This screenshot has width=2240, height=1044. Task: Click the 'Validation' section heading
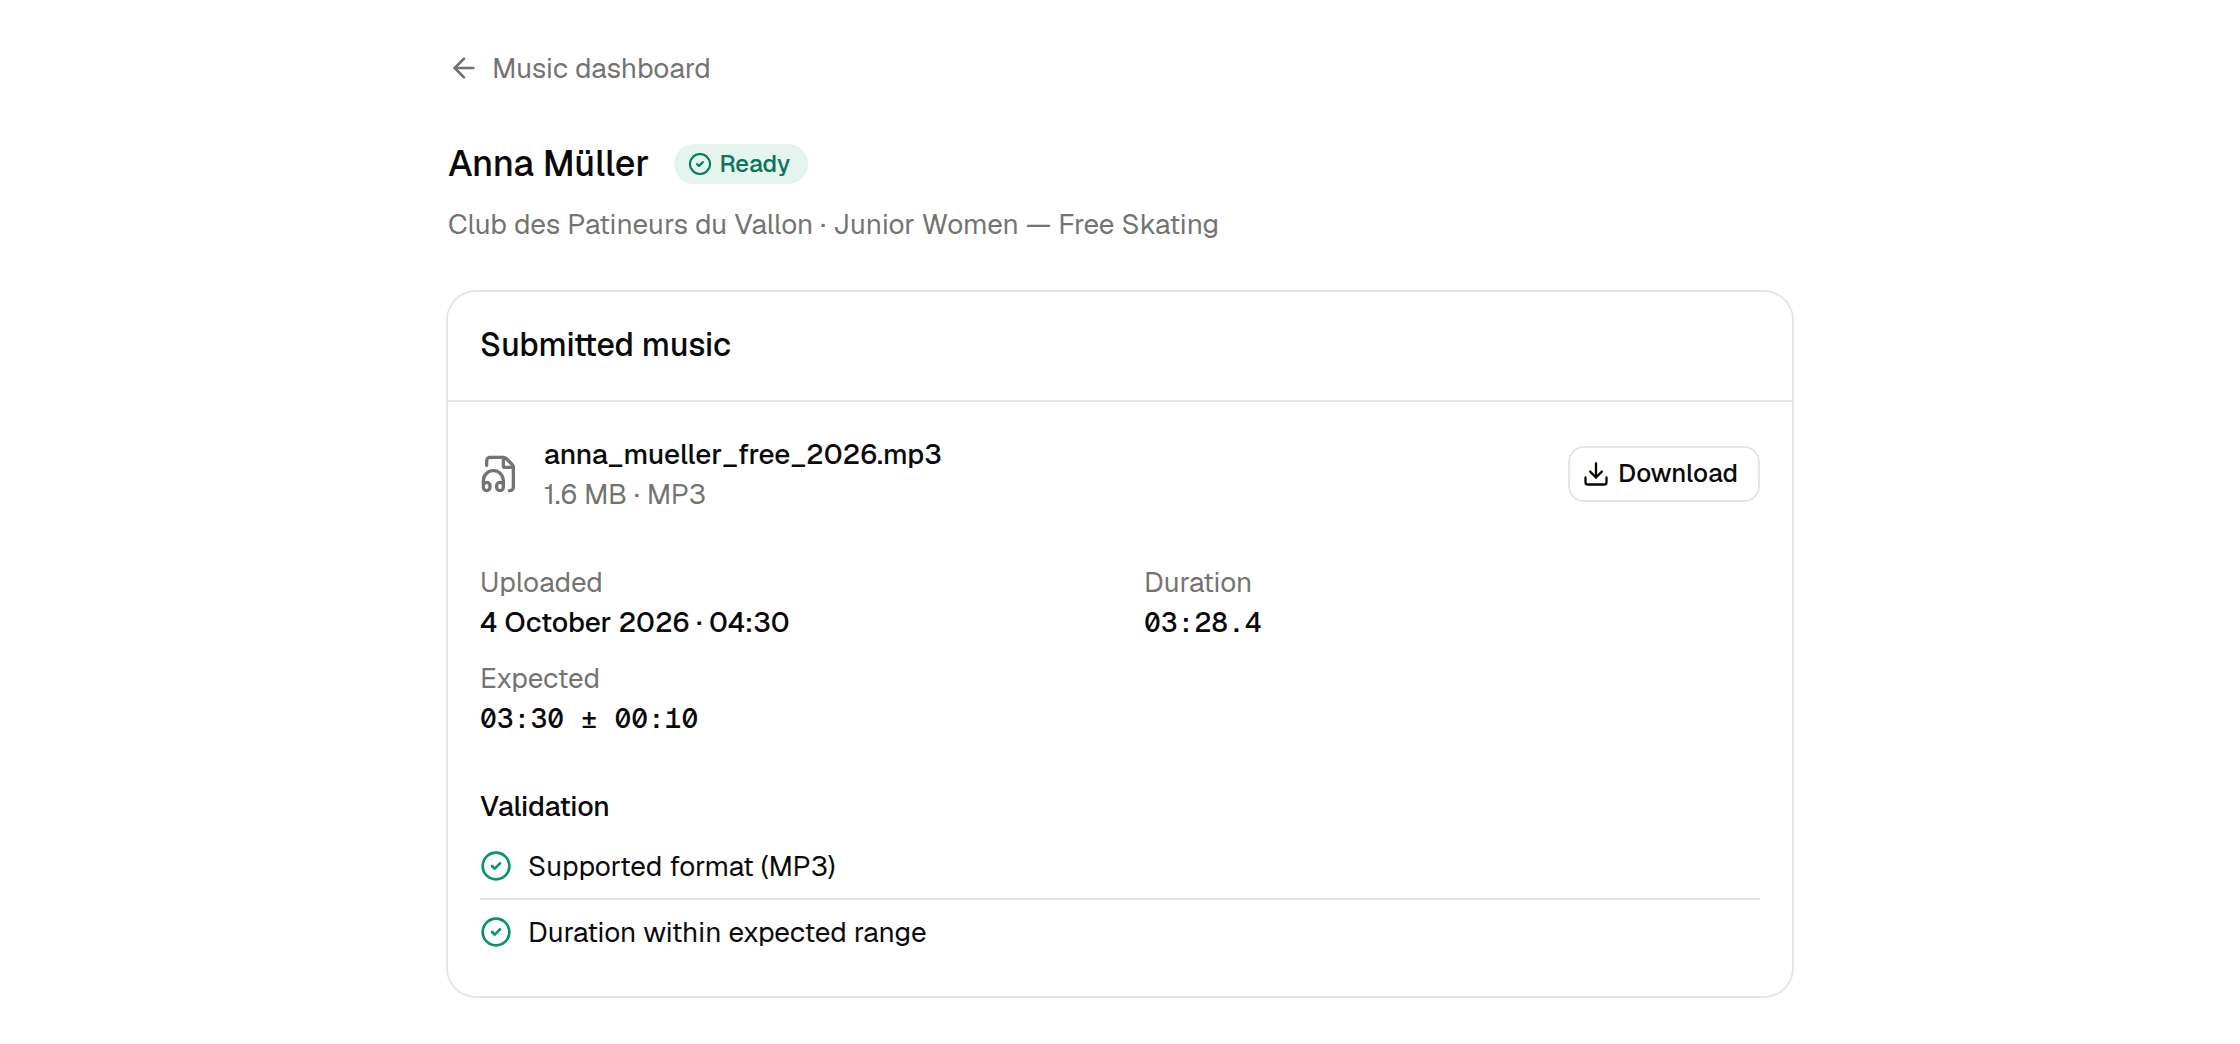pyautogui.click(x=544, y=807)
